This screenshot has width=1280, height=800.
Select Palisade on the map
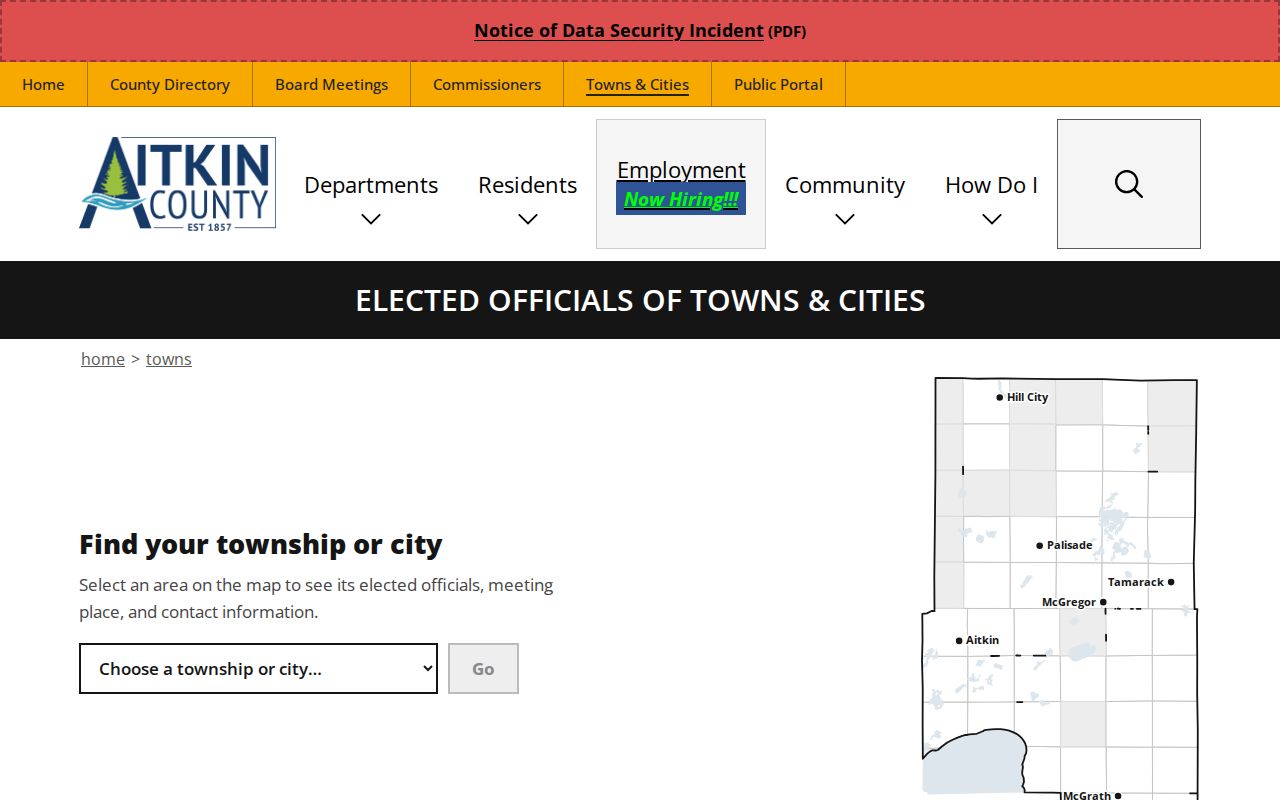[x=1064, y=545]
